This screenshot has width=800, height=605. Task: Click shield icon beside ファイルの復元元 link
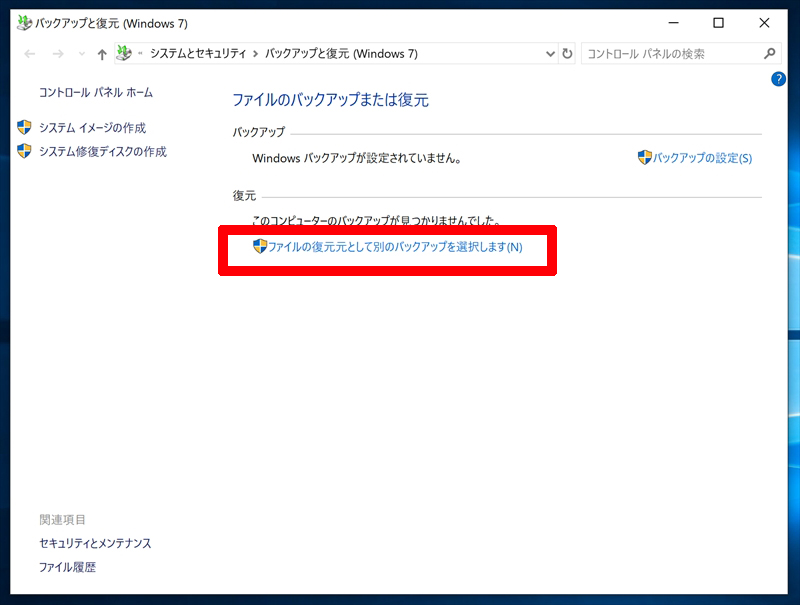pos(260,246)
